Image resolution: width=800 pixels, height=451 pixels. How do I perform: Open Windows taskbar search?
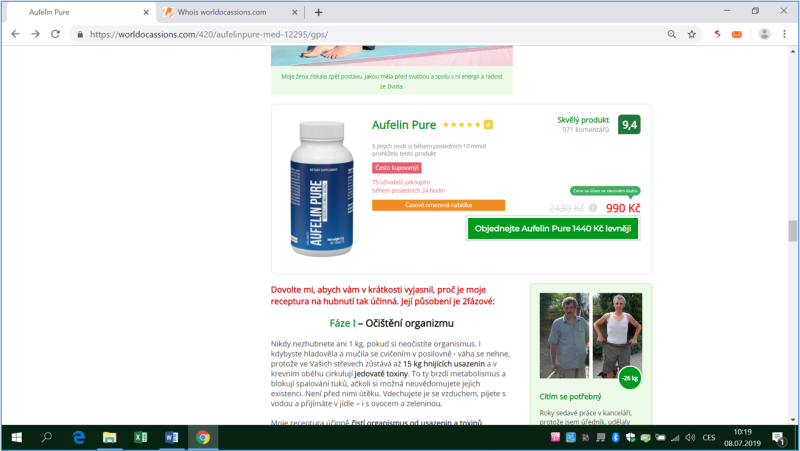tap(47, 437)
